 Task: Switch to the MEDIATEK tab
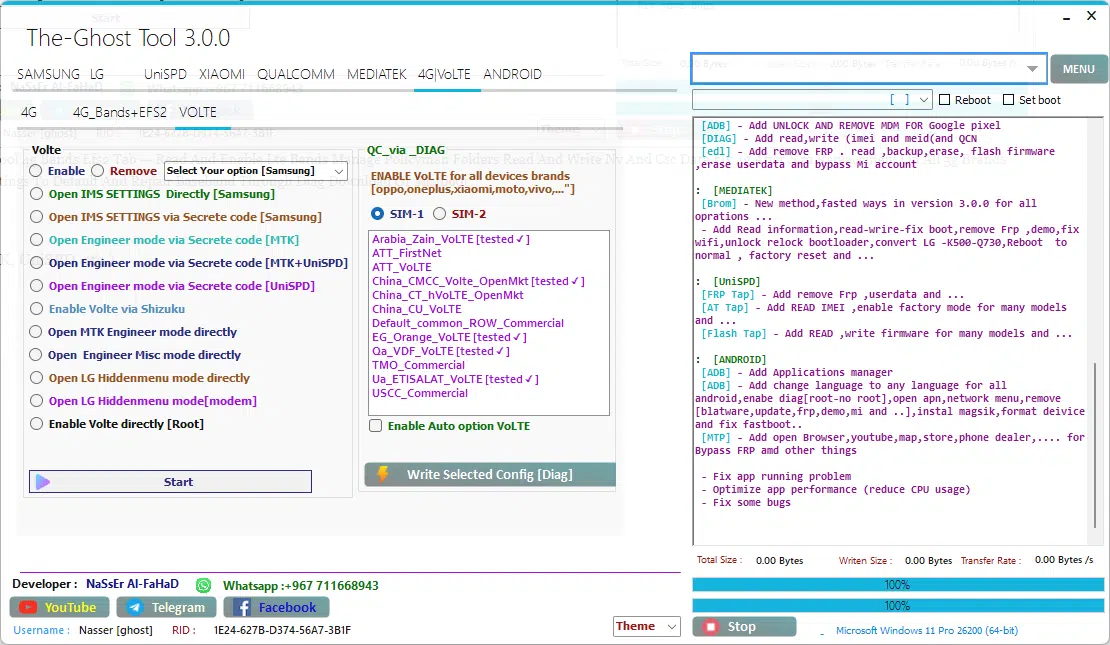pos(377,74)
